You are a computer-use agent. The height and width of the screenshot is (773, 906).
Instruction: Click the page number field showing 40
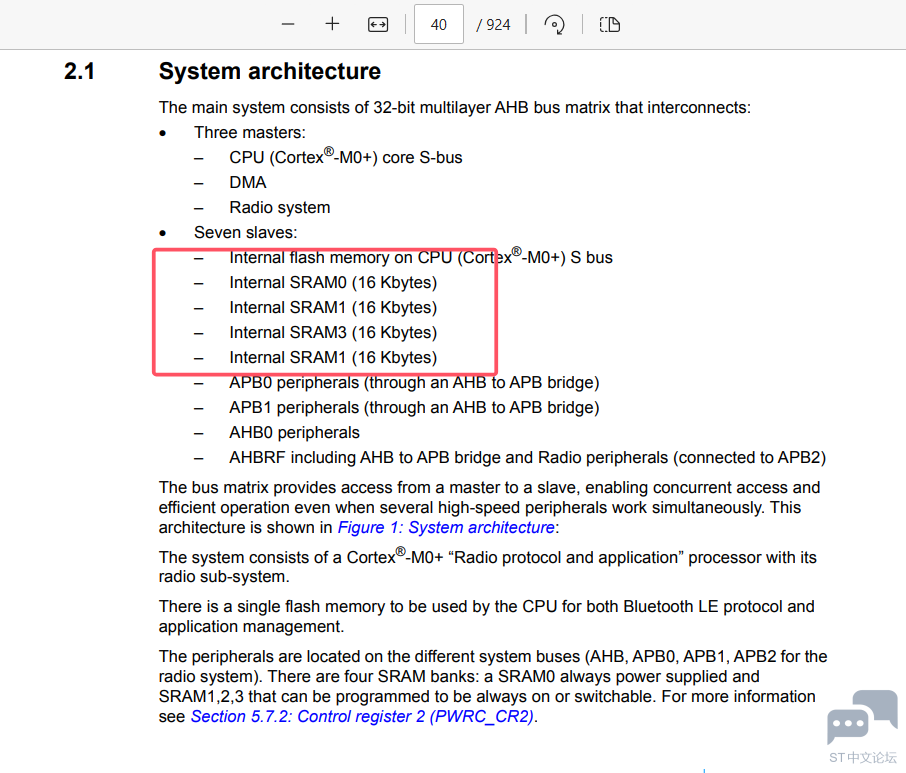point(439,24)
